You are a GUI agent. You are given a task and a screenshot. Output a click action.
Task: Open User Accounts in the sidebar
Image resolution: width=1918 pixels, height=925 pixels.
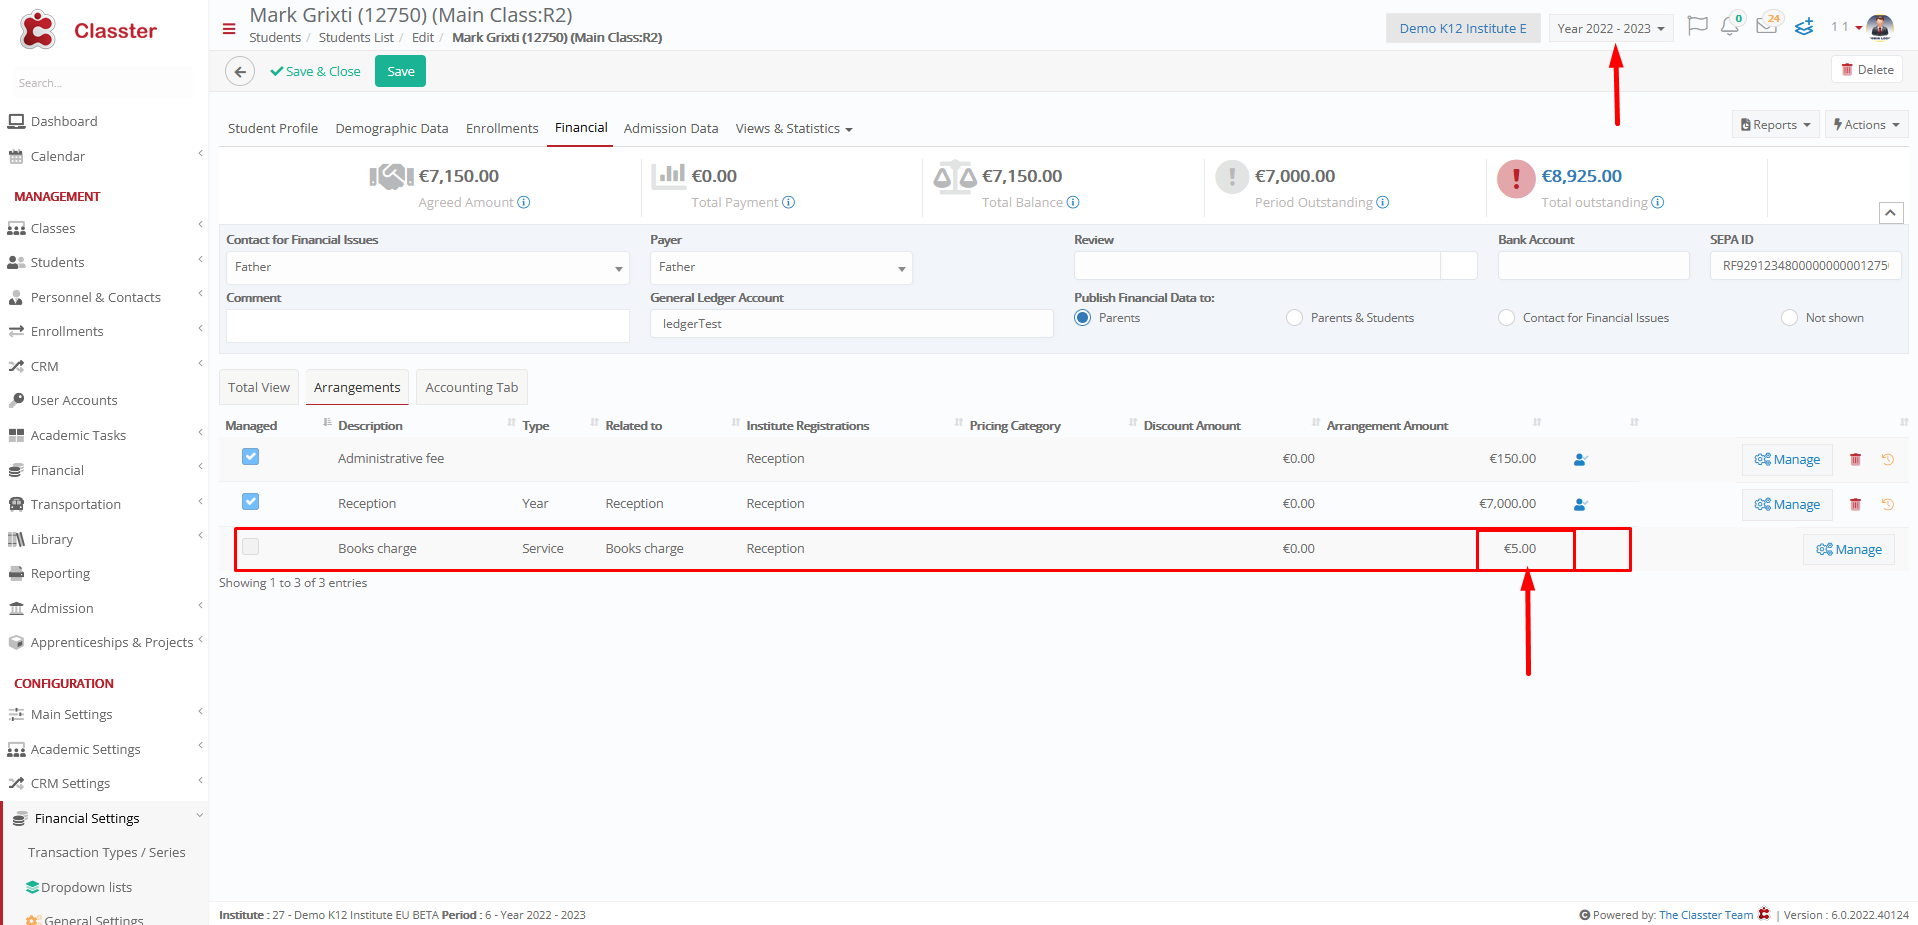74,400
